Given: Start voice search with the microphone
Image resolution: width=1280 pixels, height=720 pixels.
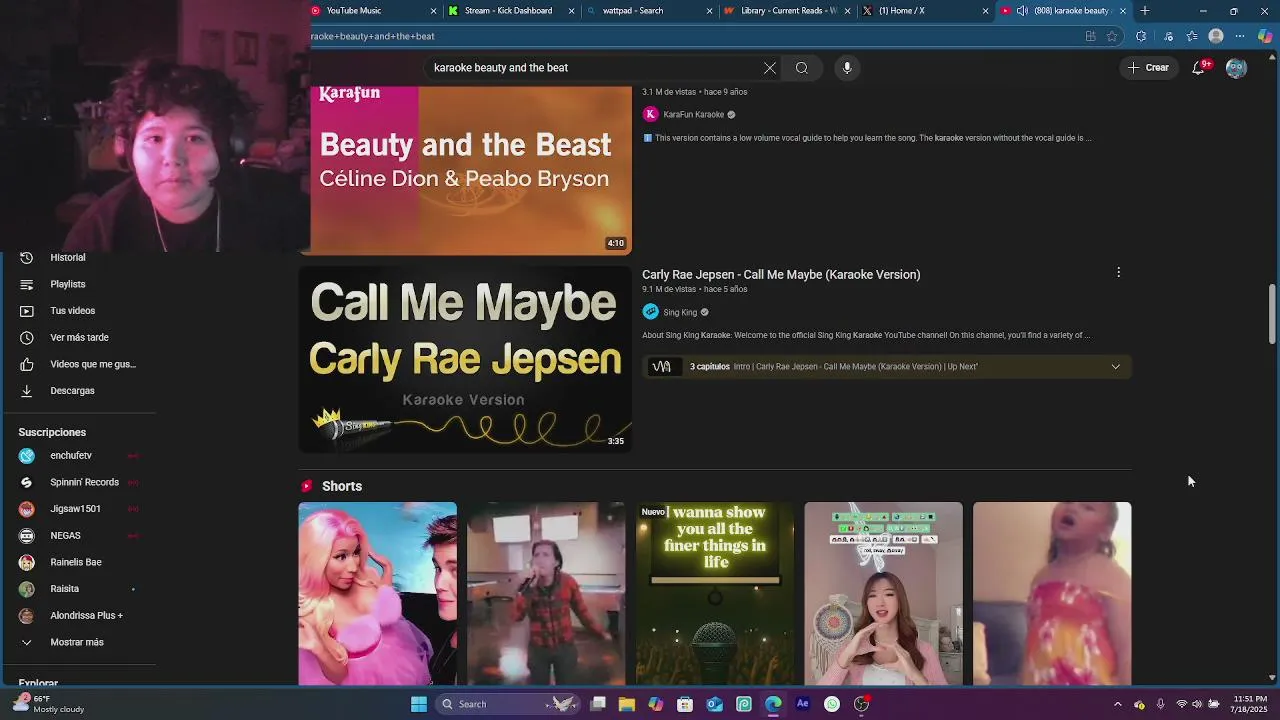Looking at the screenshot, I should tap(847, 68).
